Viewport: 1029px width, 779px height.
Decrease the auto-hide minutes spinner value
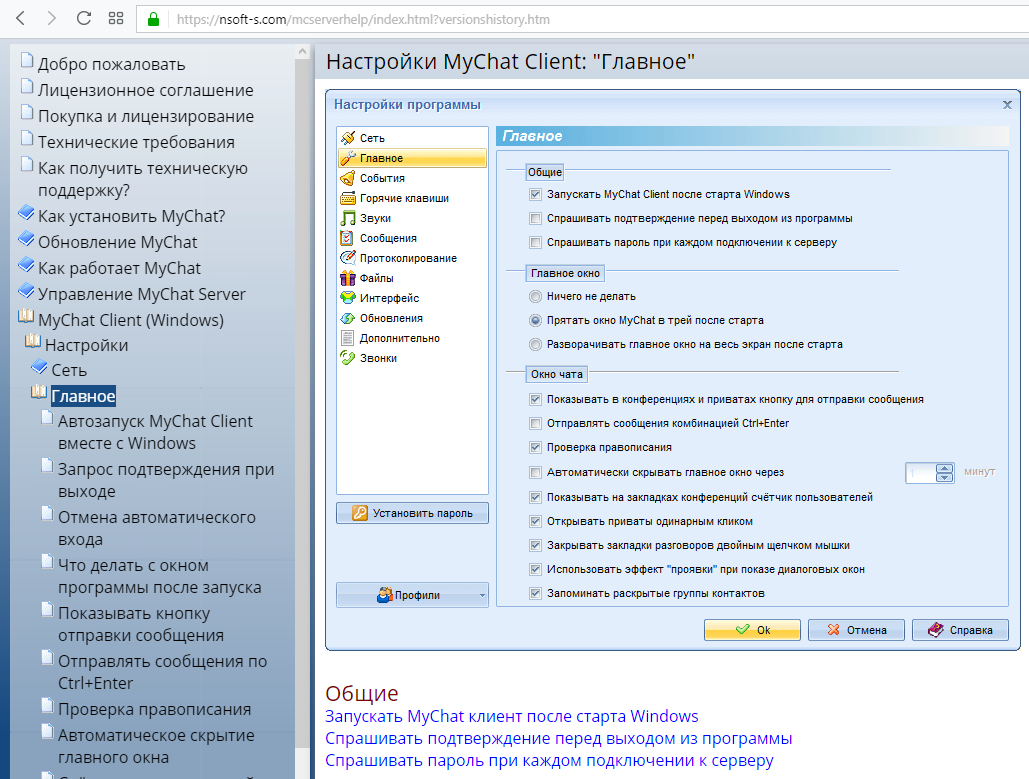(x=944, y=477)
